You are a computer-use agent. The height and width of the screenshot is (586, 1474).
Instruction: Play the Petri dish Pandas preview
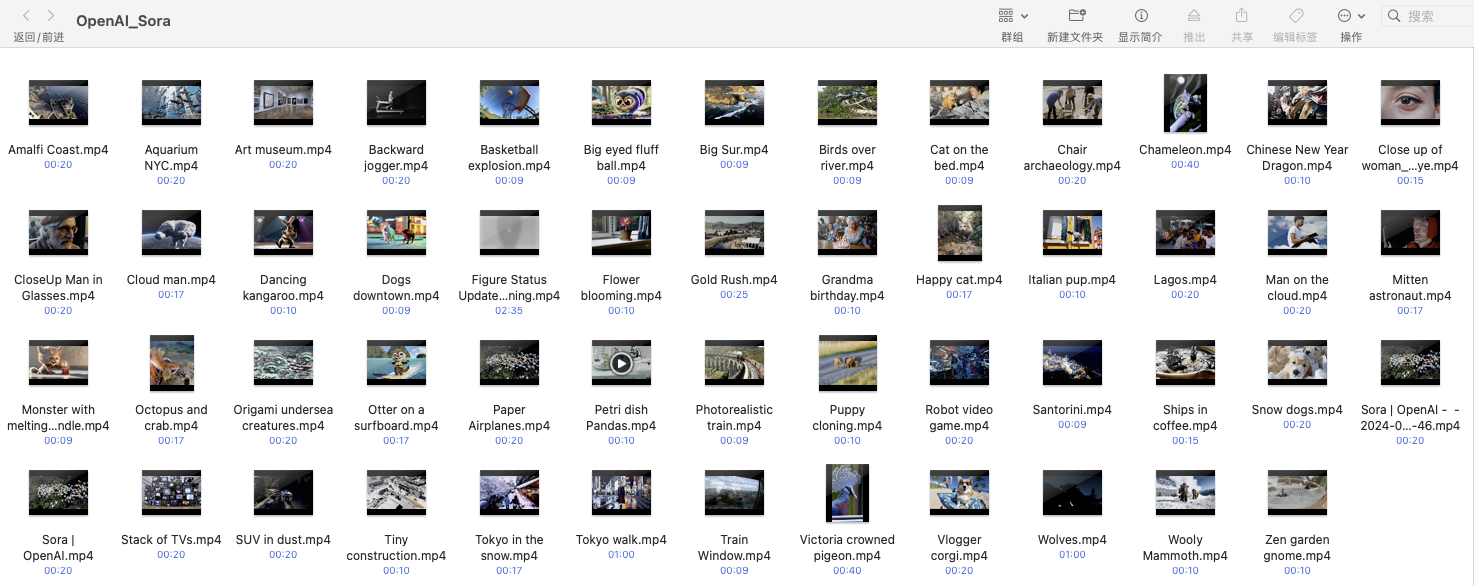click(x=621, y=363)
